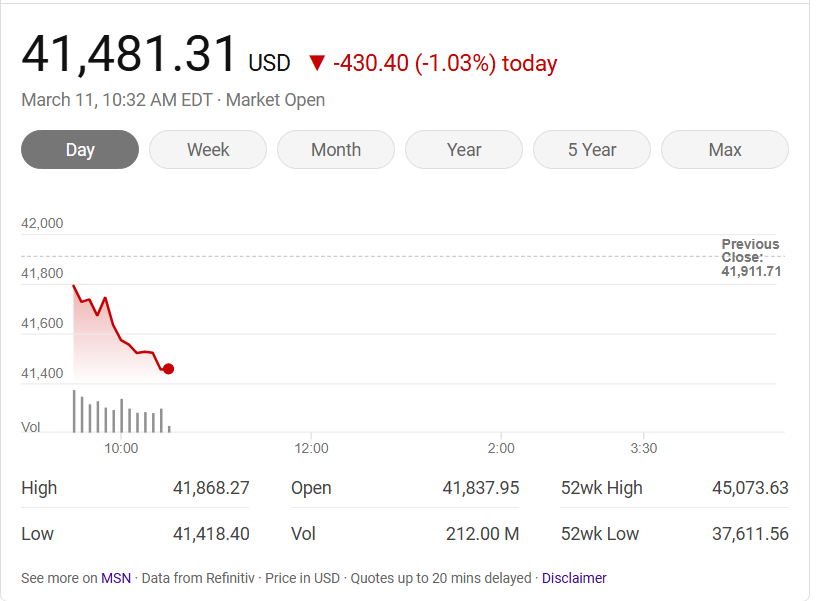The width and height of the screenshot is (817, 601).
Task: Switch to the Week chart view
Action: pos(208,150)
